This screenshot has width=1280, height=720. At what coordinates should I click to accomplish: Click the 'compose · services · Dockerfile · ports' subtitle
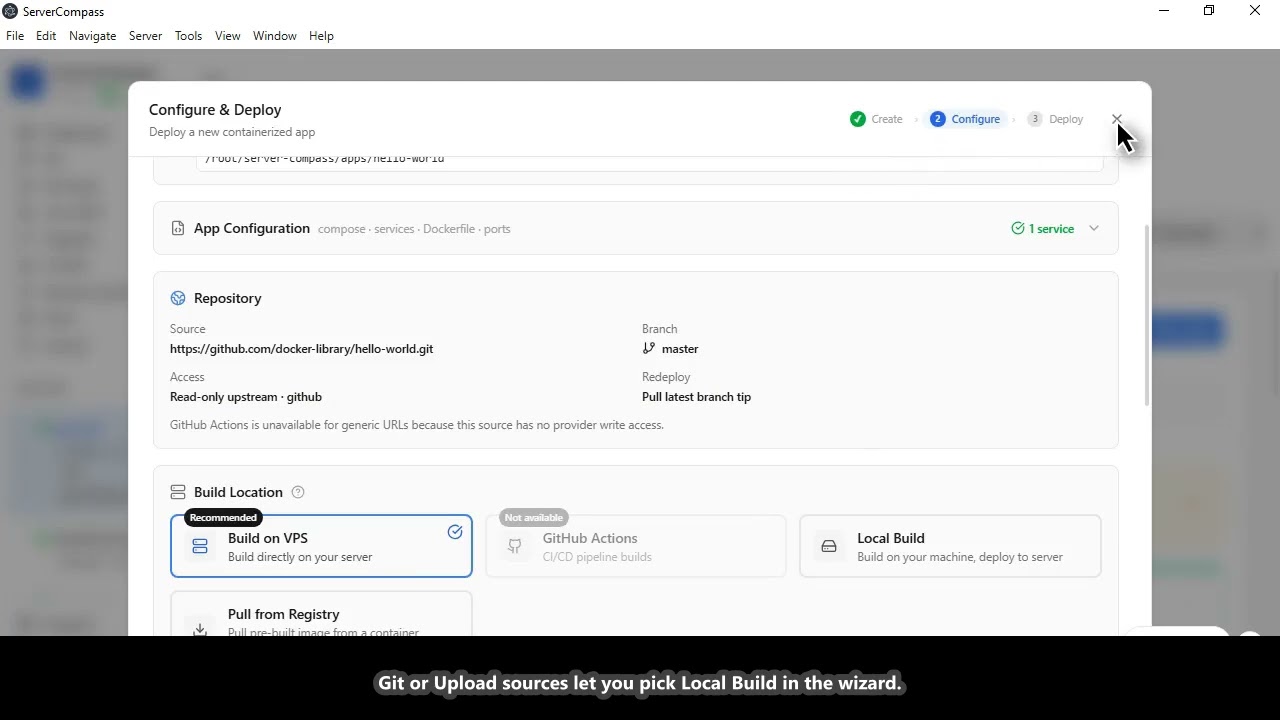coord(414,229)
